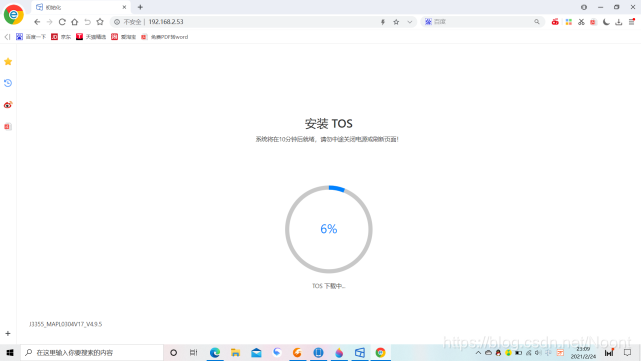The image size is (641, 361).
Task: Open the downloads manager icon
Action: point(619,22)
